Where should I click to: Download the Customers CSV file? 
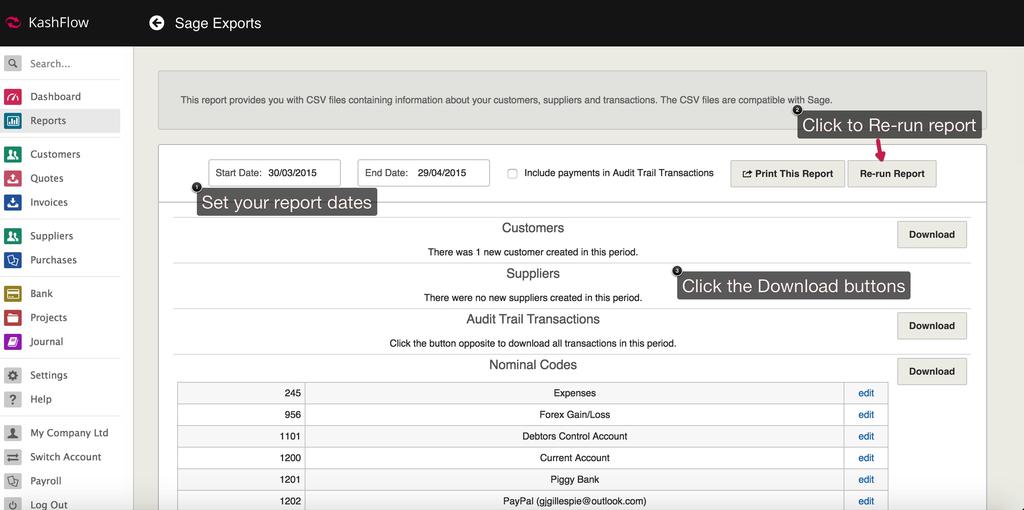931,235
